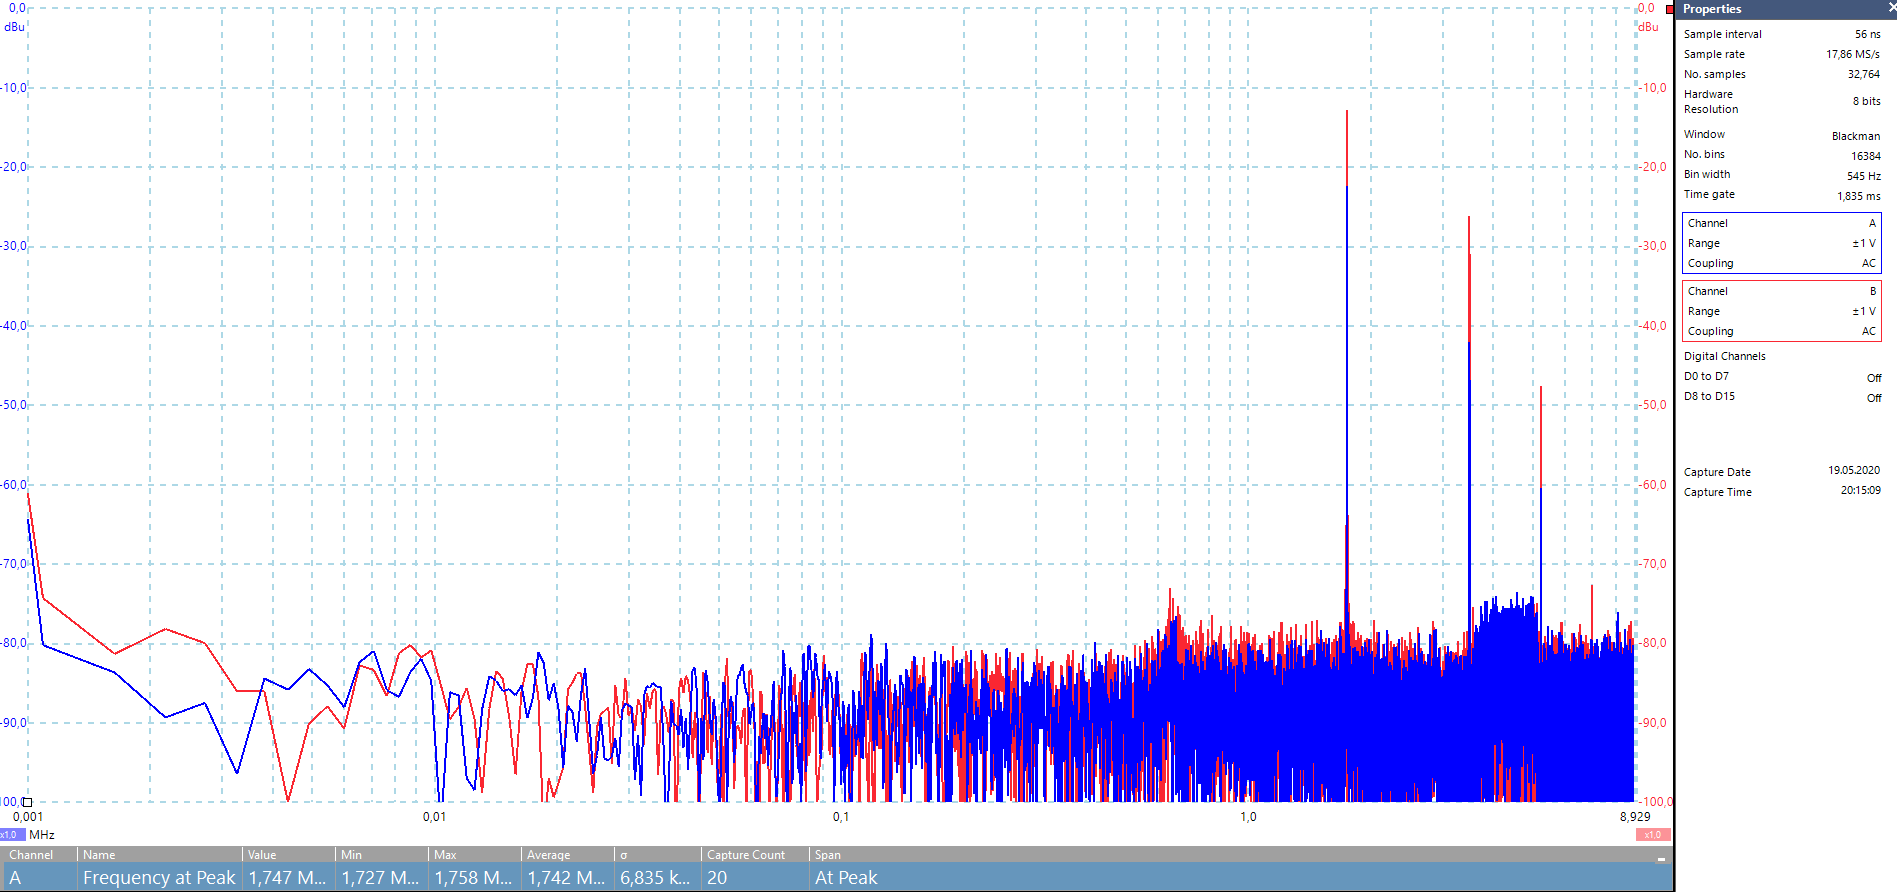Click the Hardware Resolution 8 bits value
Viewport: 1897px width, 892px height.
[x=1867, y=101]
